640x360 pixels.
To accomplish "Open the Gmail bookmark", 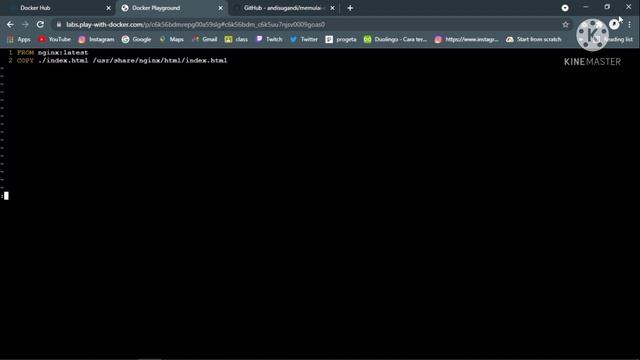I will [204, 39].
